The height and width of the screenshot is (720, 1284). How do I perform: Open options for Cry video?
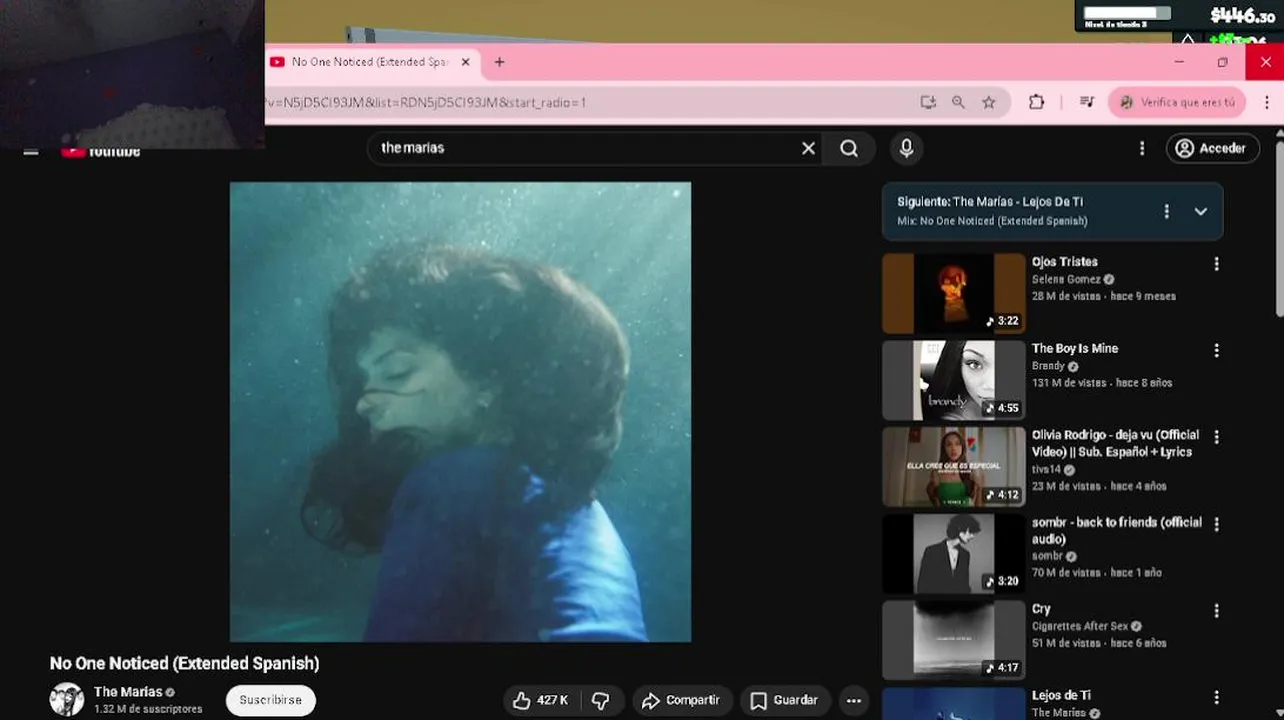pyautogui.click(x=1216, y=610)
